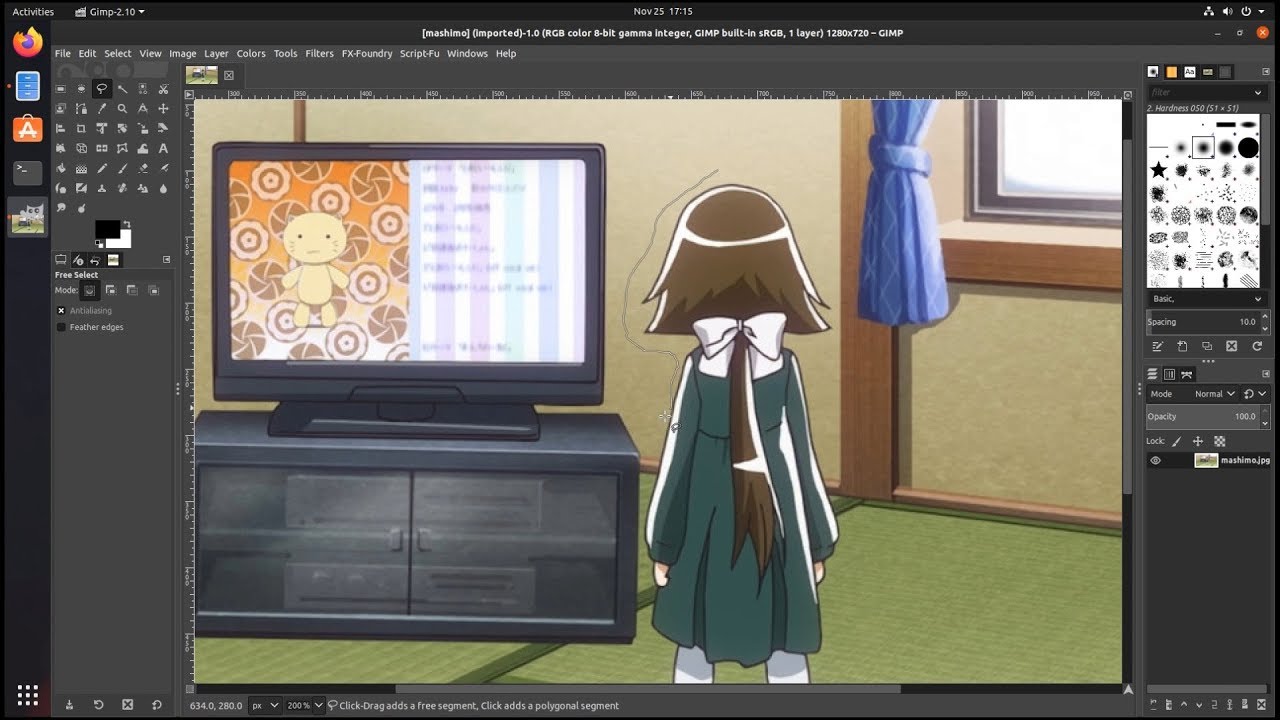
Task: Set selection mode to Intersect with selection
Action: point(153,290)
